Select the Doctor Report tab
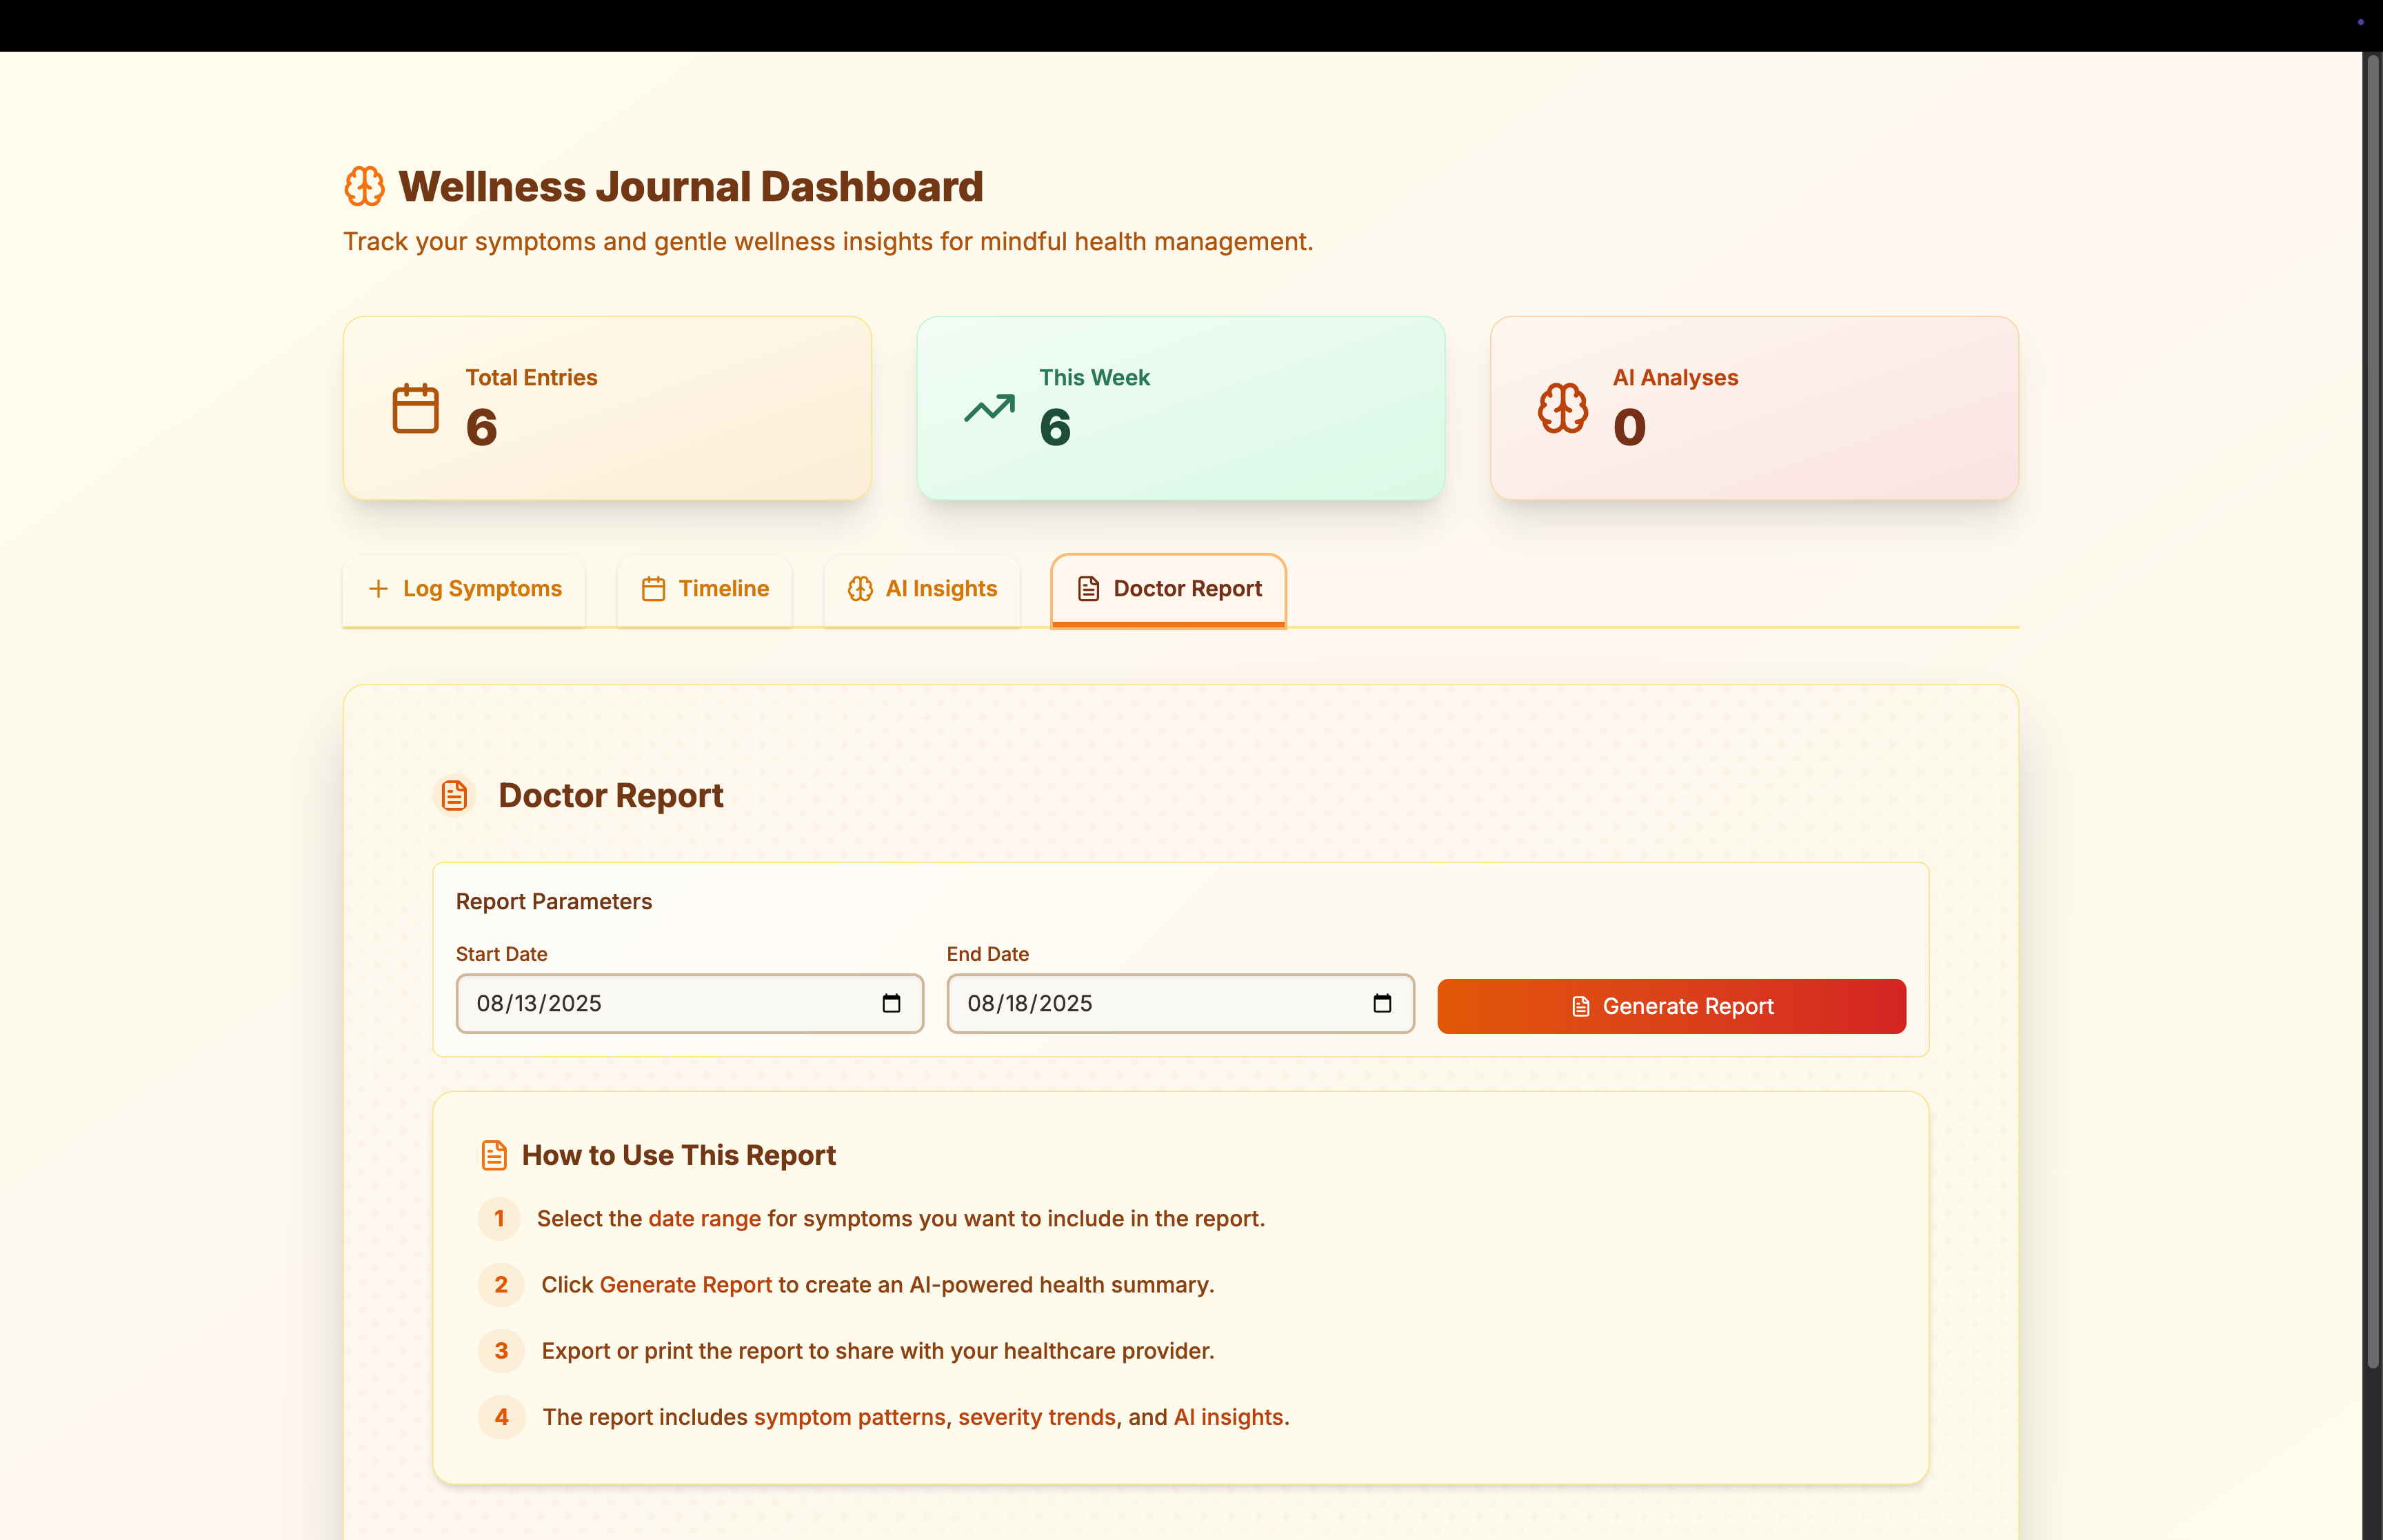The height and width of the screenshot is (1540, 2383). click(x=1168, y=589)
